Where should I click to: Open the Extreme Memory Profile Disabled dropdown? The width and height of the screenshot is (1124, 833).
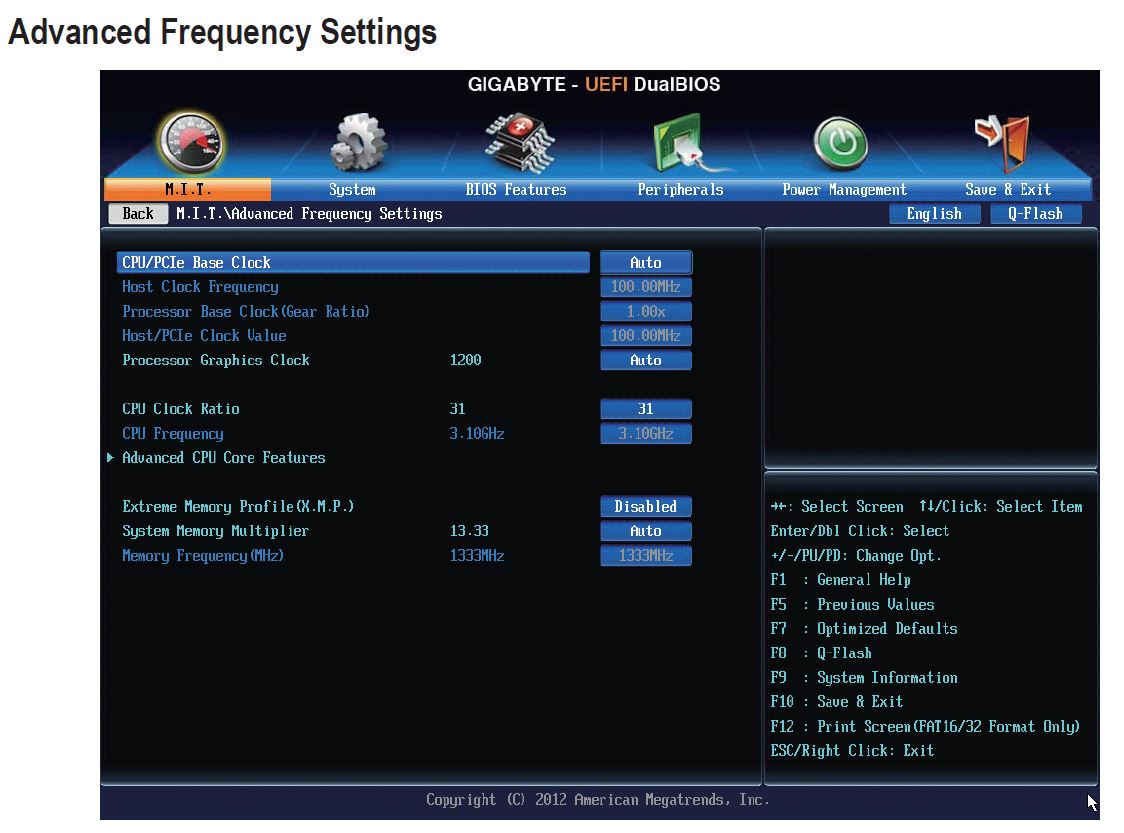tap(646, 506)
